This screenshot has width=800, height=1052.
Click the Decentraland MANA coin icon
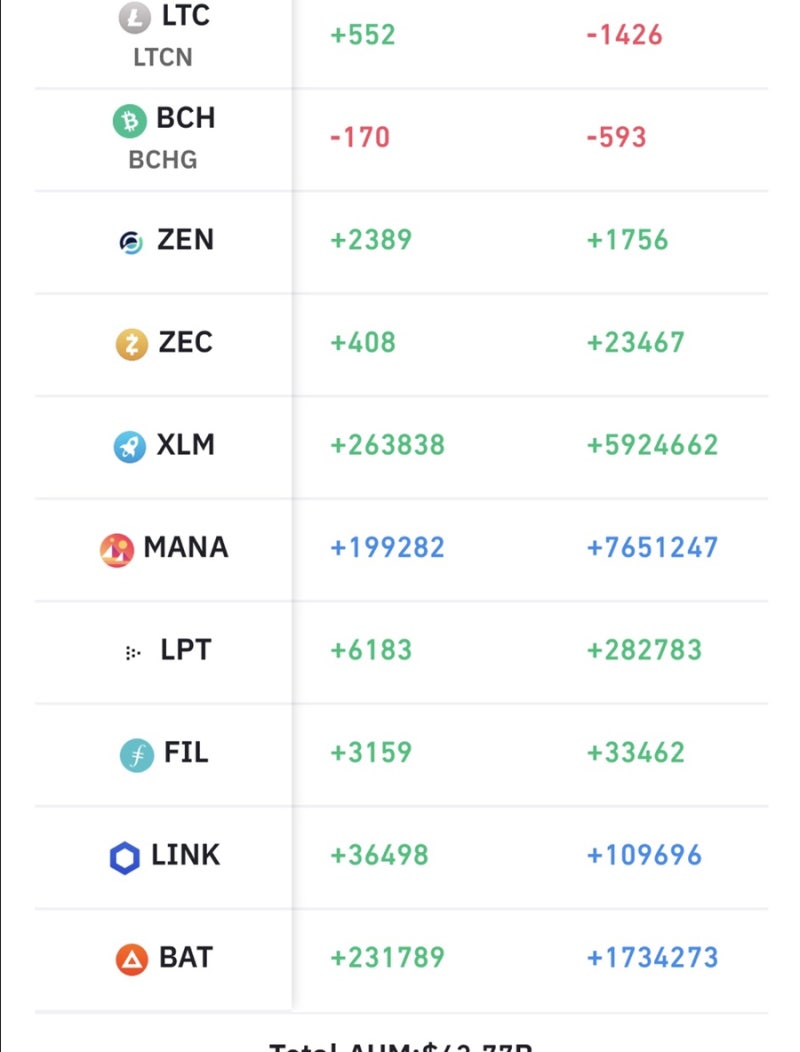click(117, 549)
